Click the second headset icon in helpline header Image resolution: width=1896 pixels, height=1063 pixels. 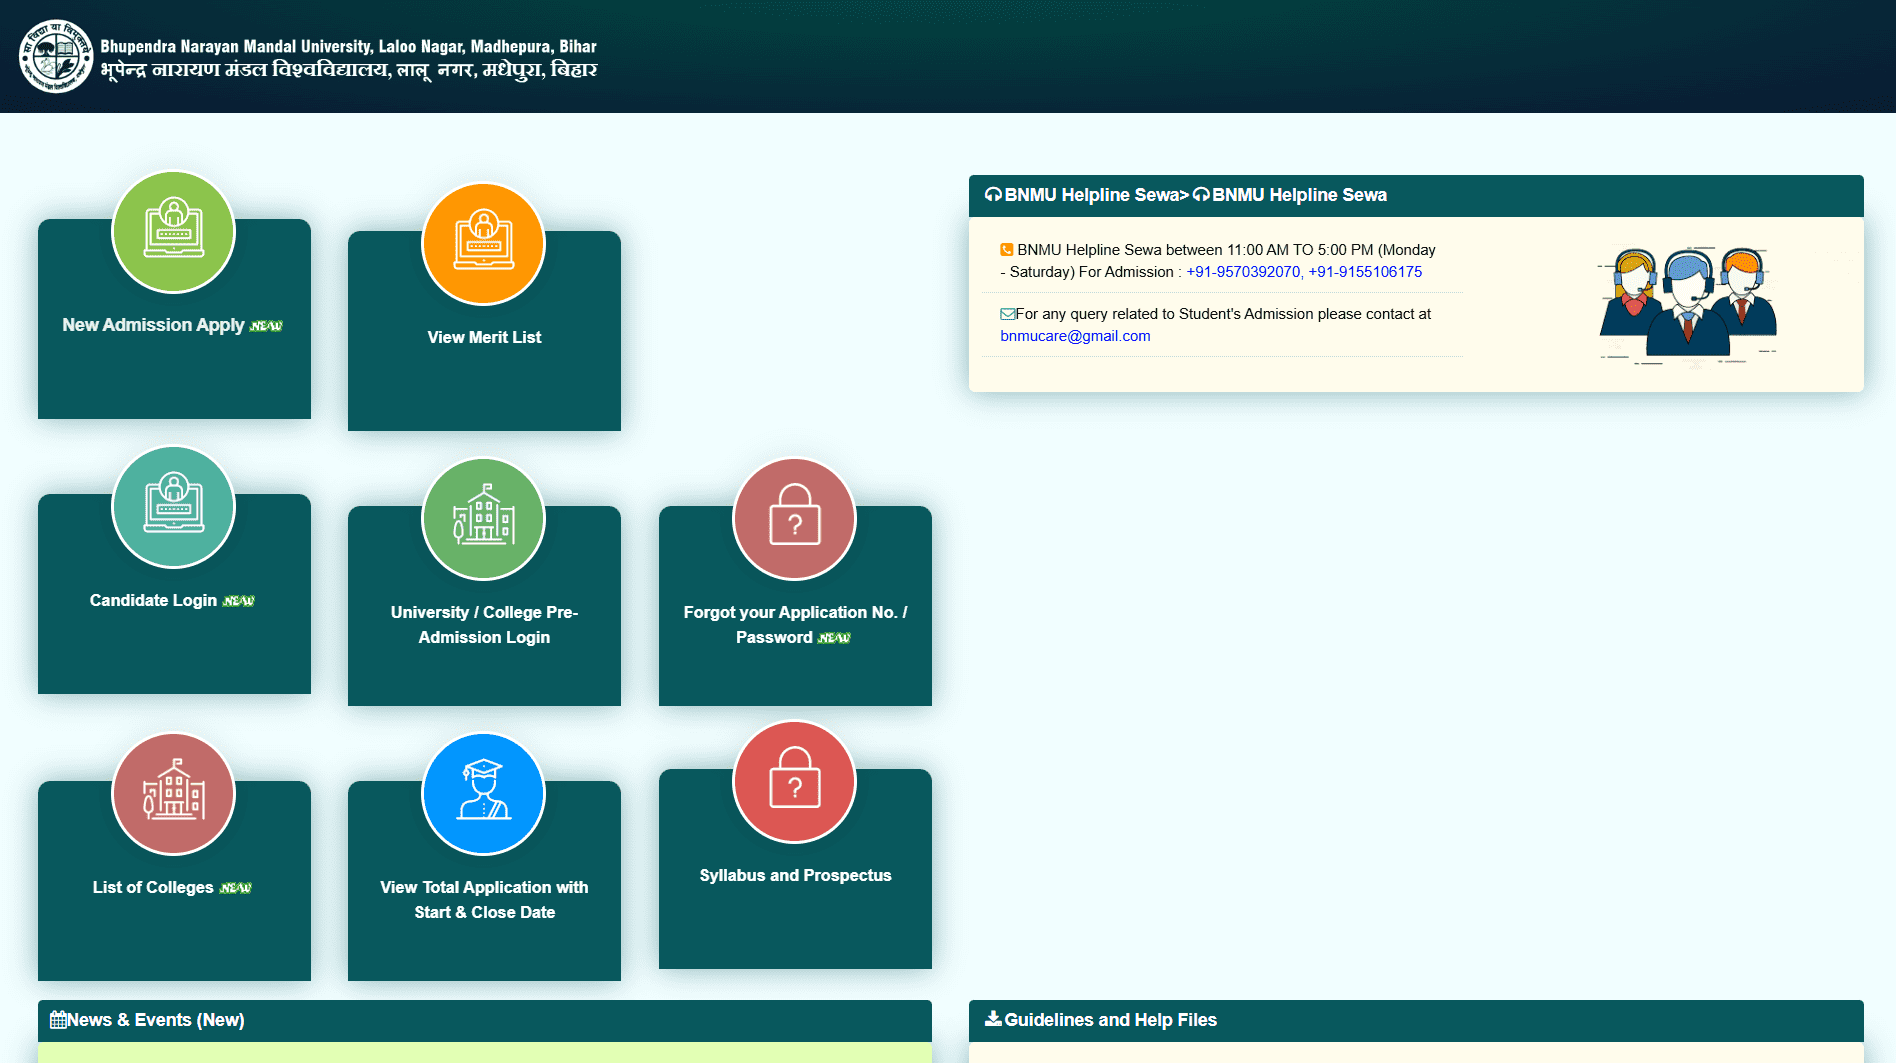1201,195
